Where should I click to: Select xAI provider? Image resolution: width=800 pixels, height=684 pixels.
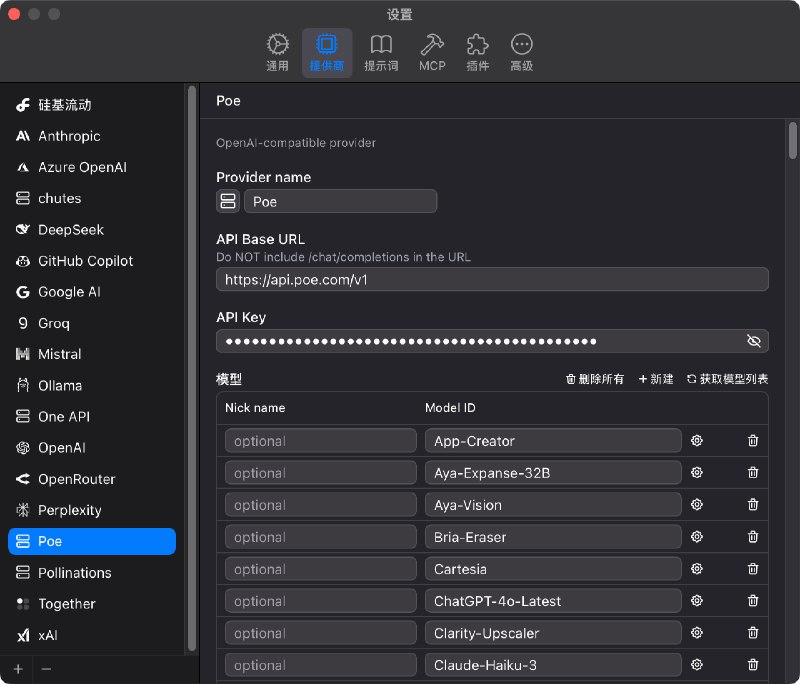tap(92, 635)
